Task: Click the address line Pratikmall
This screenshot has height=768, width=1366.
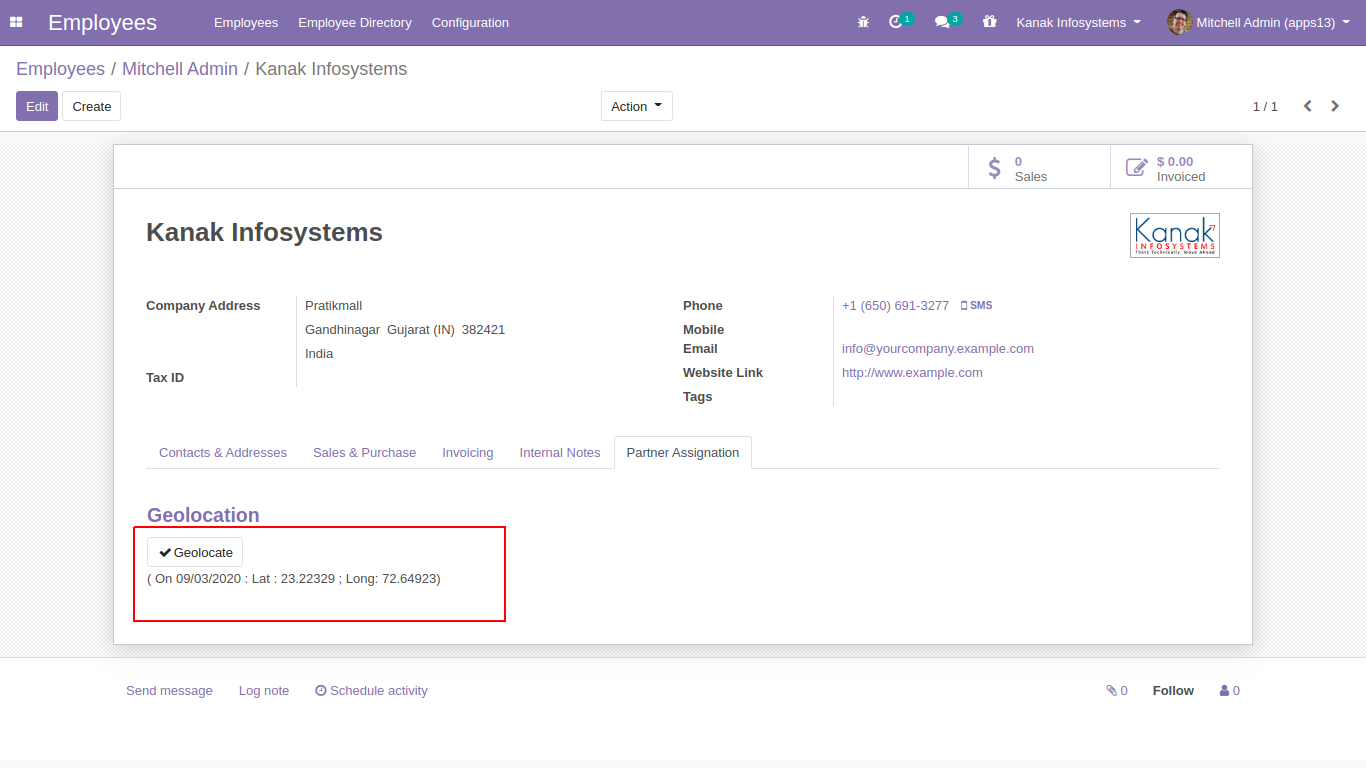Action: (x=334, y=306)
